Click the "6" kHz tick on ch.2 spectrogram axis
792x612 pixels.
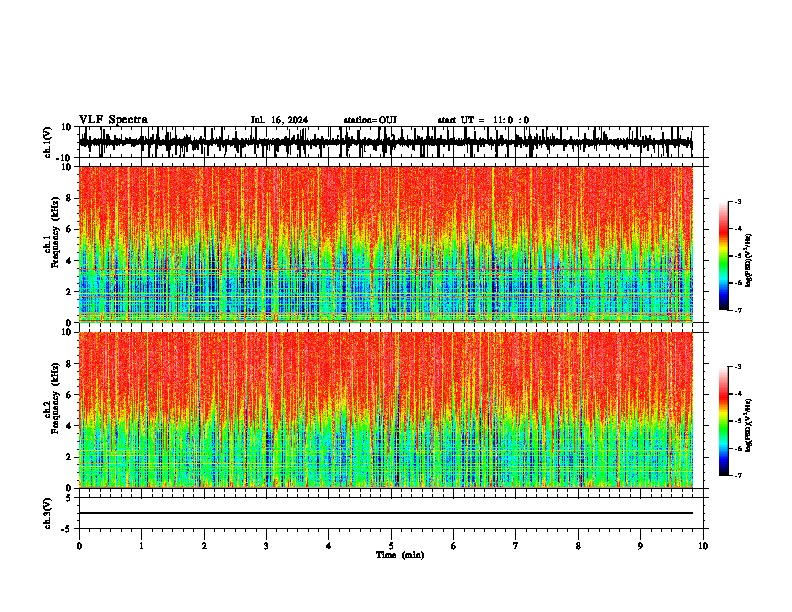(69, 394)
